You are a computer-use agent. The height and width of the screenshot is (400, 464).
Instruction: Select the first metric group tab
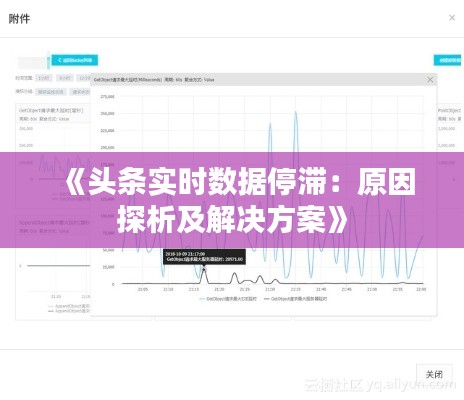(x=50, y=92)
